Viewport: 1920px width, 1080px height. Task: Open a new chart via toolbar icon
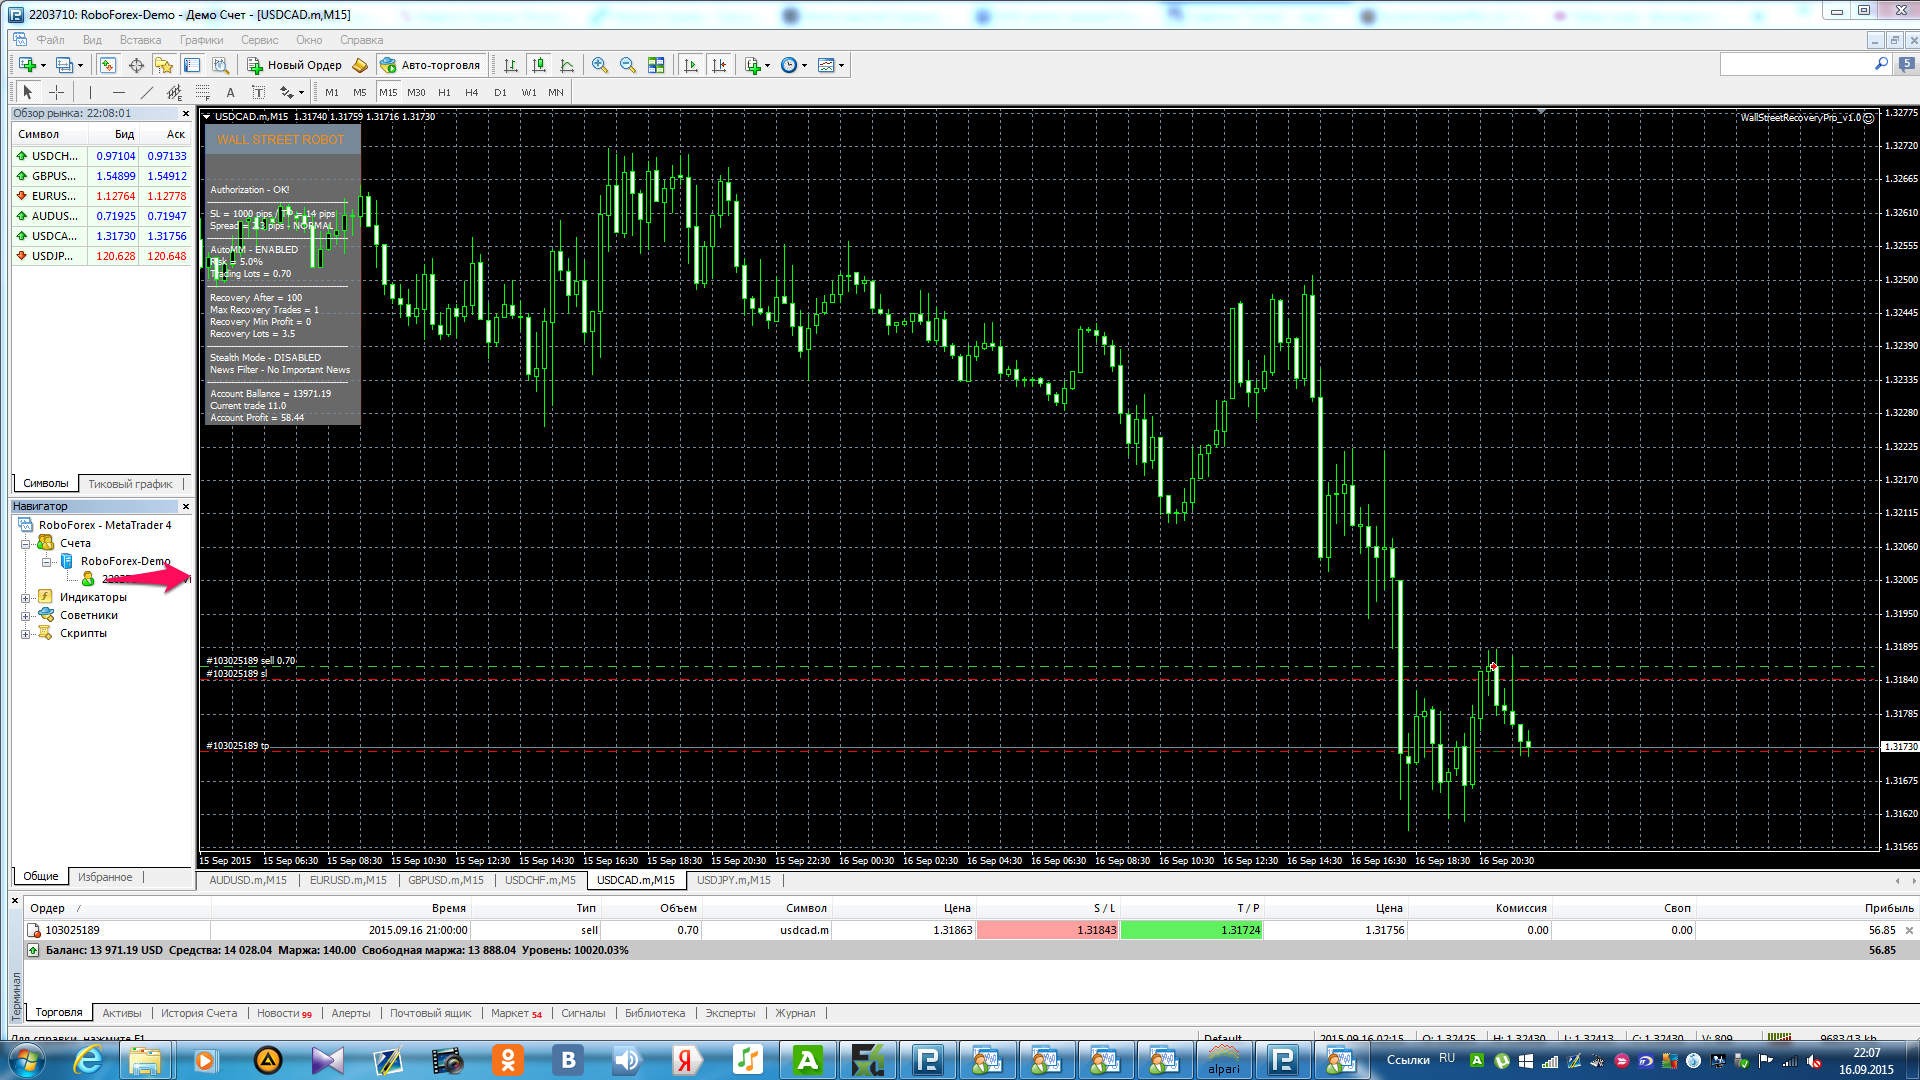click(x=27, y=65)
